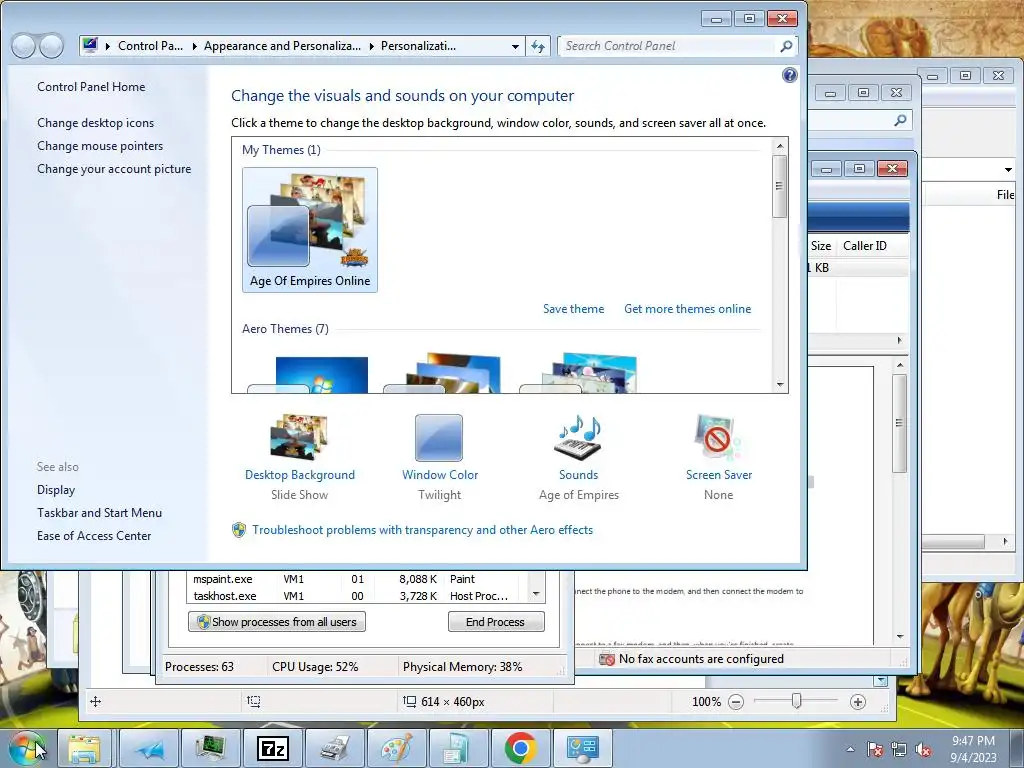
Task: Click the fax window vertical scrollbar thumb
Action: pos(900,423)
